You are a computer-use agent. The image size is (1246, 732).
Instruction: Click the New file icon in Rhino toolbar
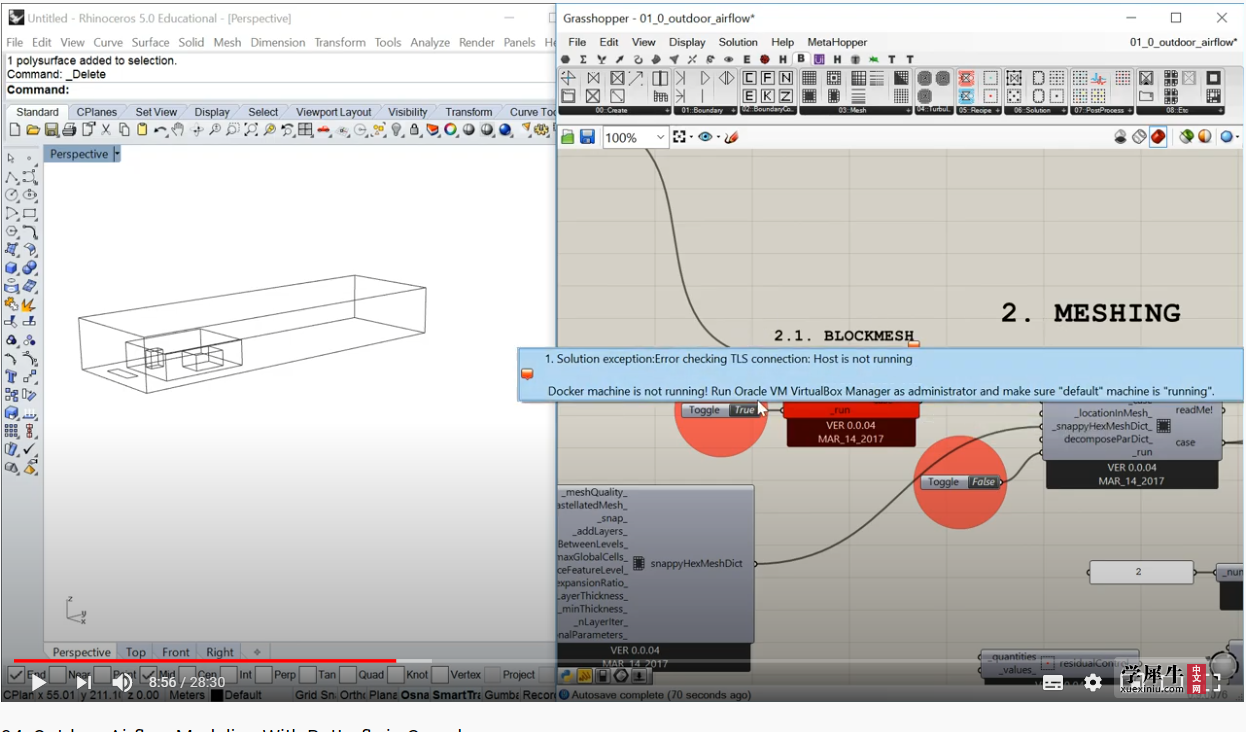coord(15,130)
